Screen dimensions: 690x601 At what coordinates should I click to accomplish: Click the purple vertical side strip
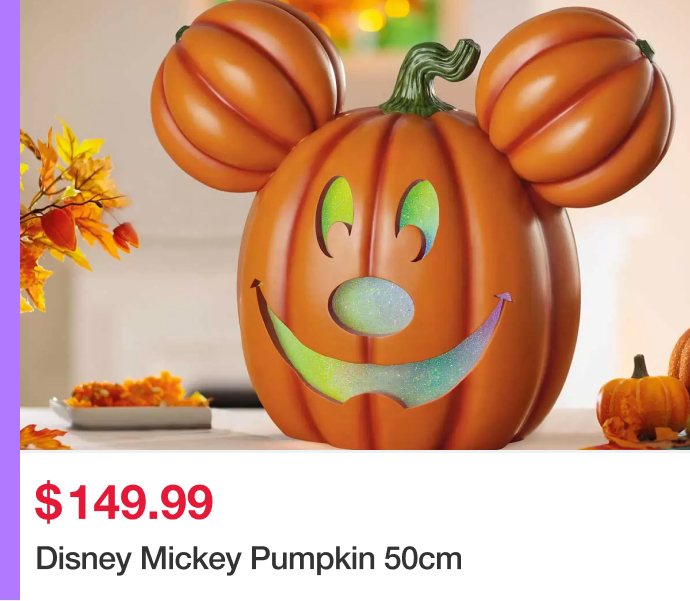10,300
